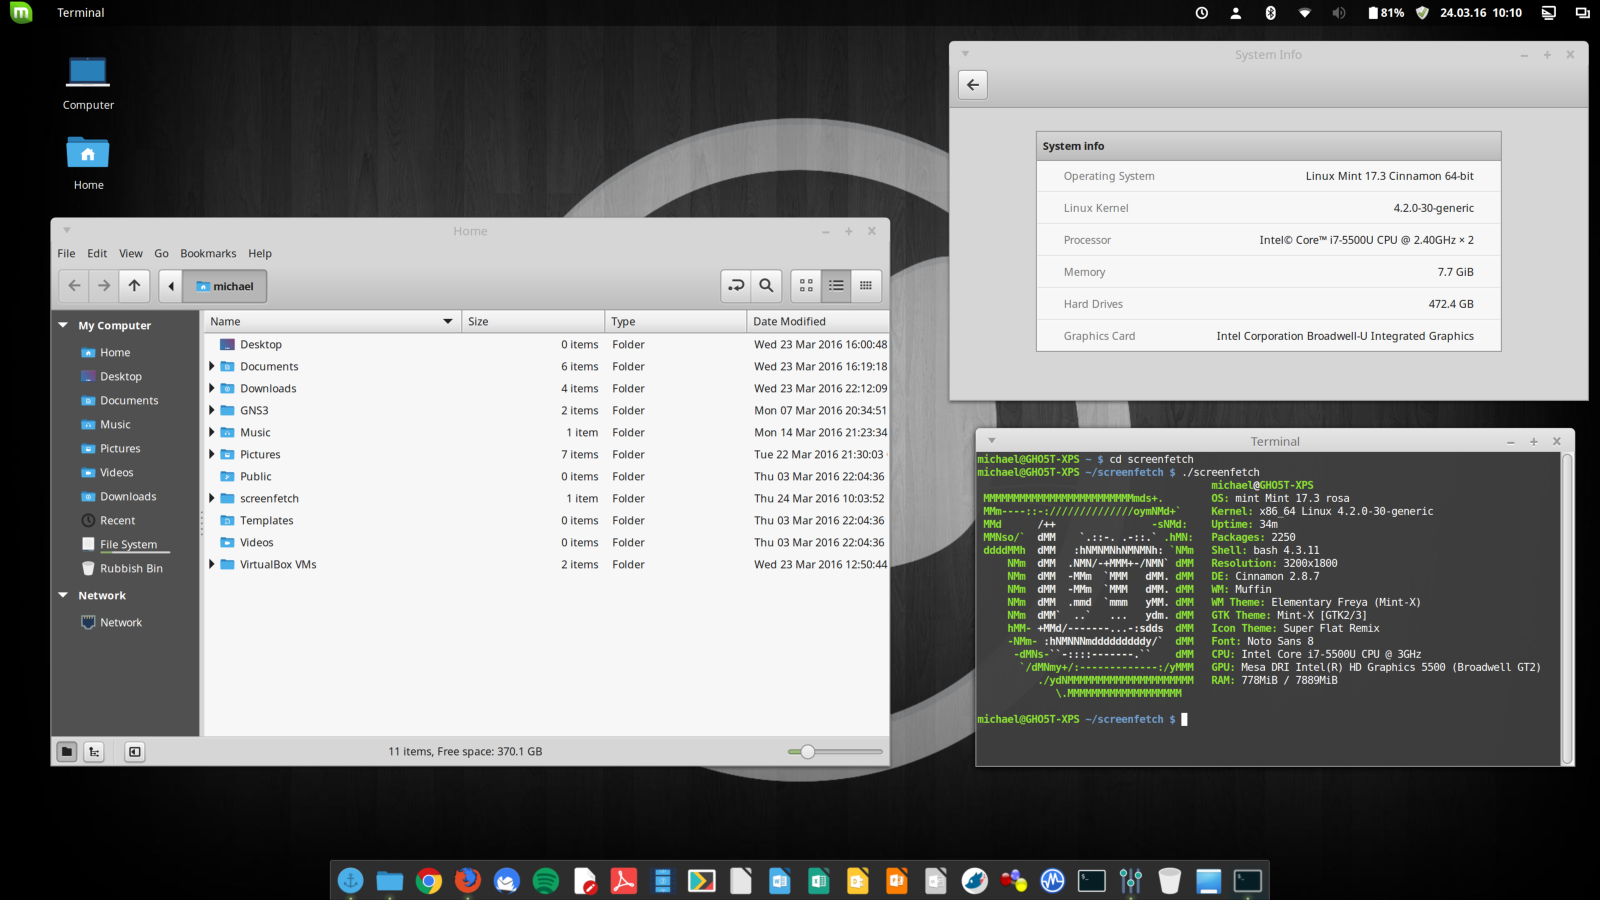Open Recent in the sidebar
Image resolution: width=1600 pixels, height=900 pixels.
click(x=117, y=520)
